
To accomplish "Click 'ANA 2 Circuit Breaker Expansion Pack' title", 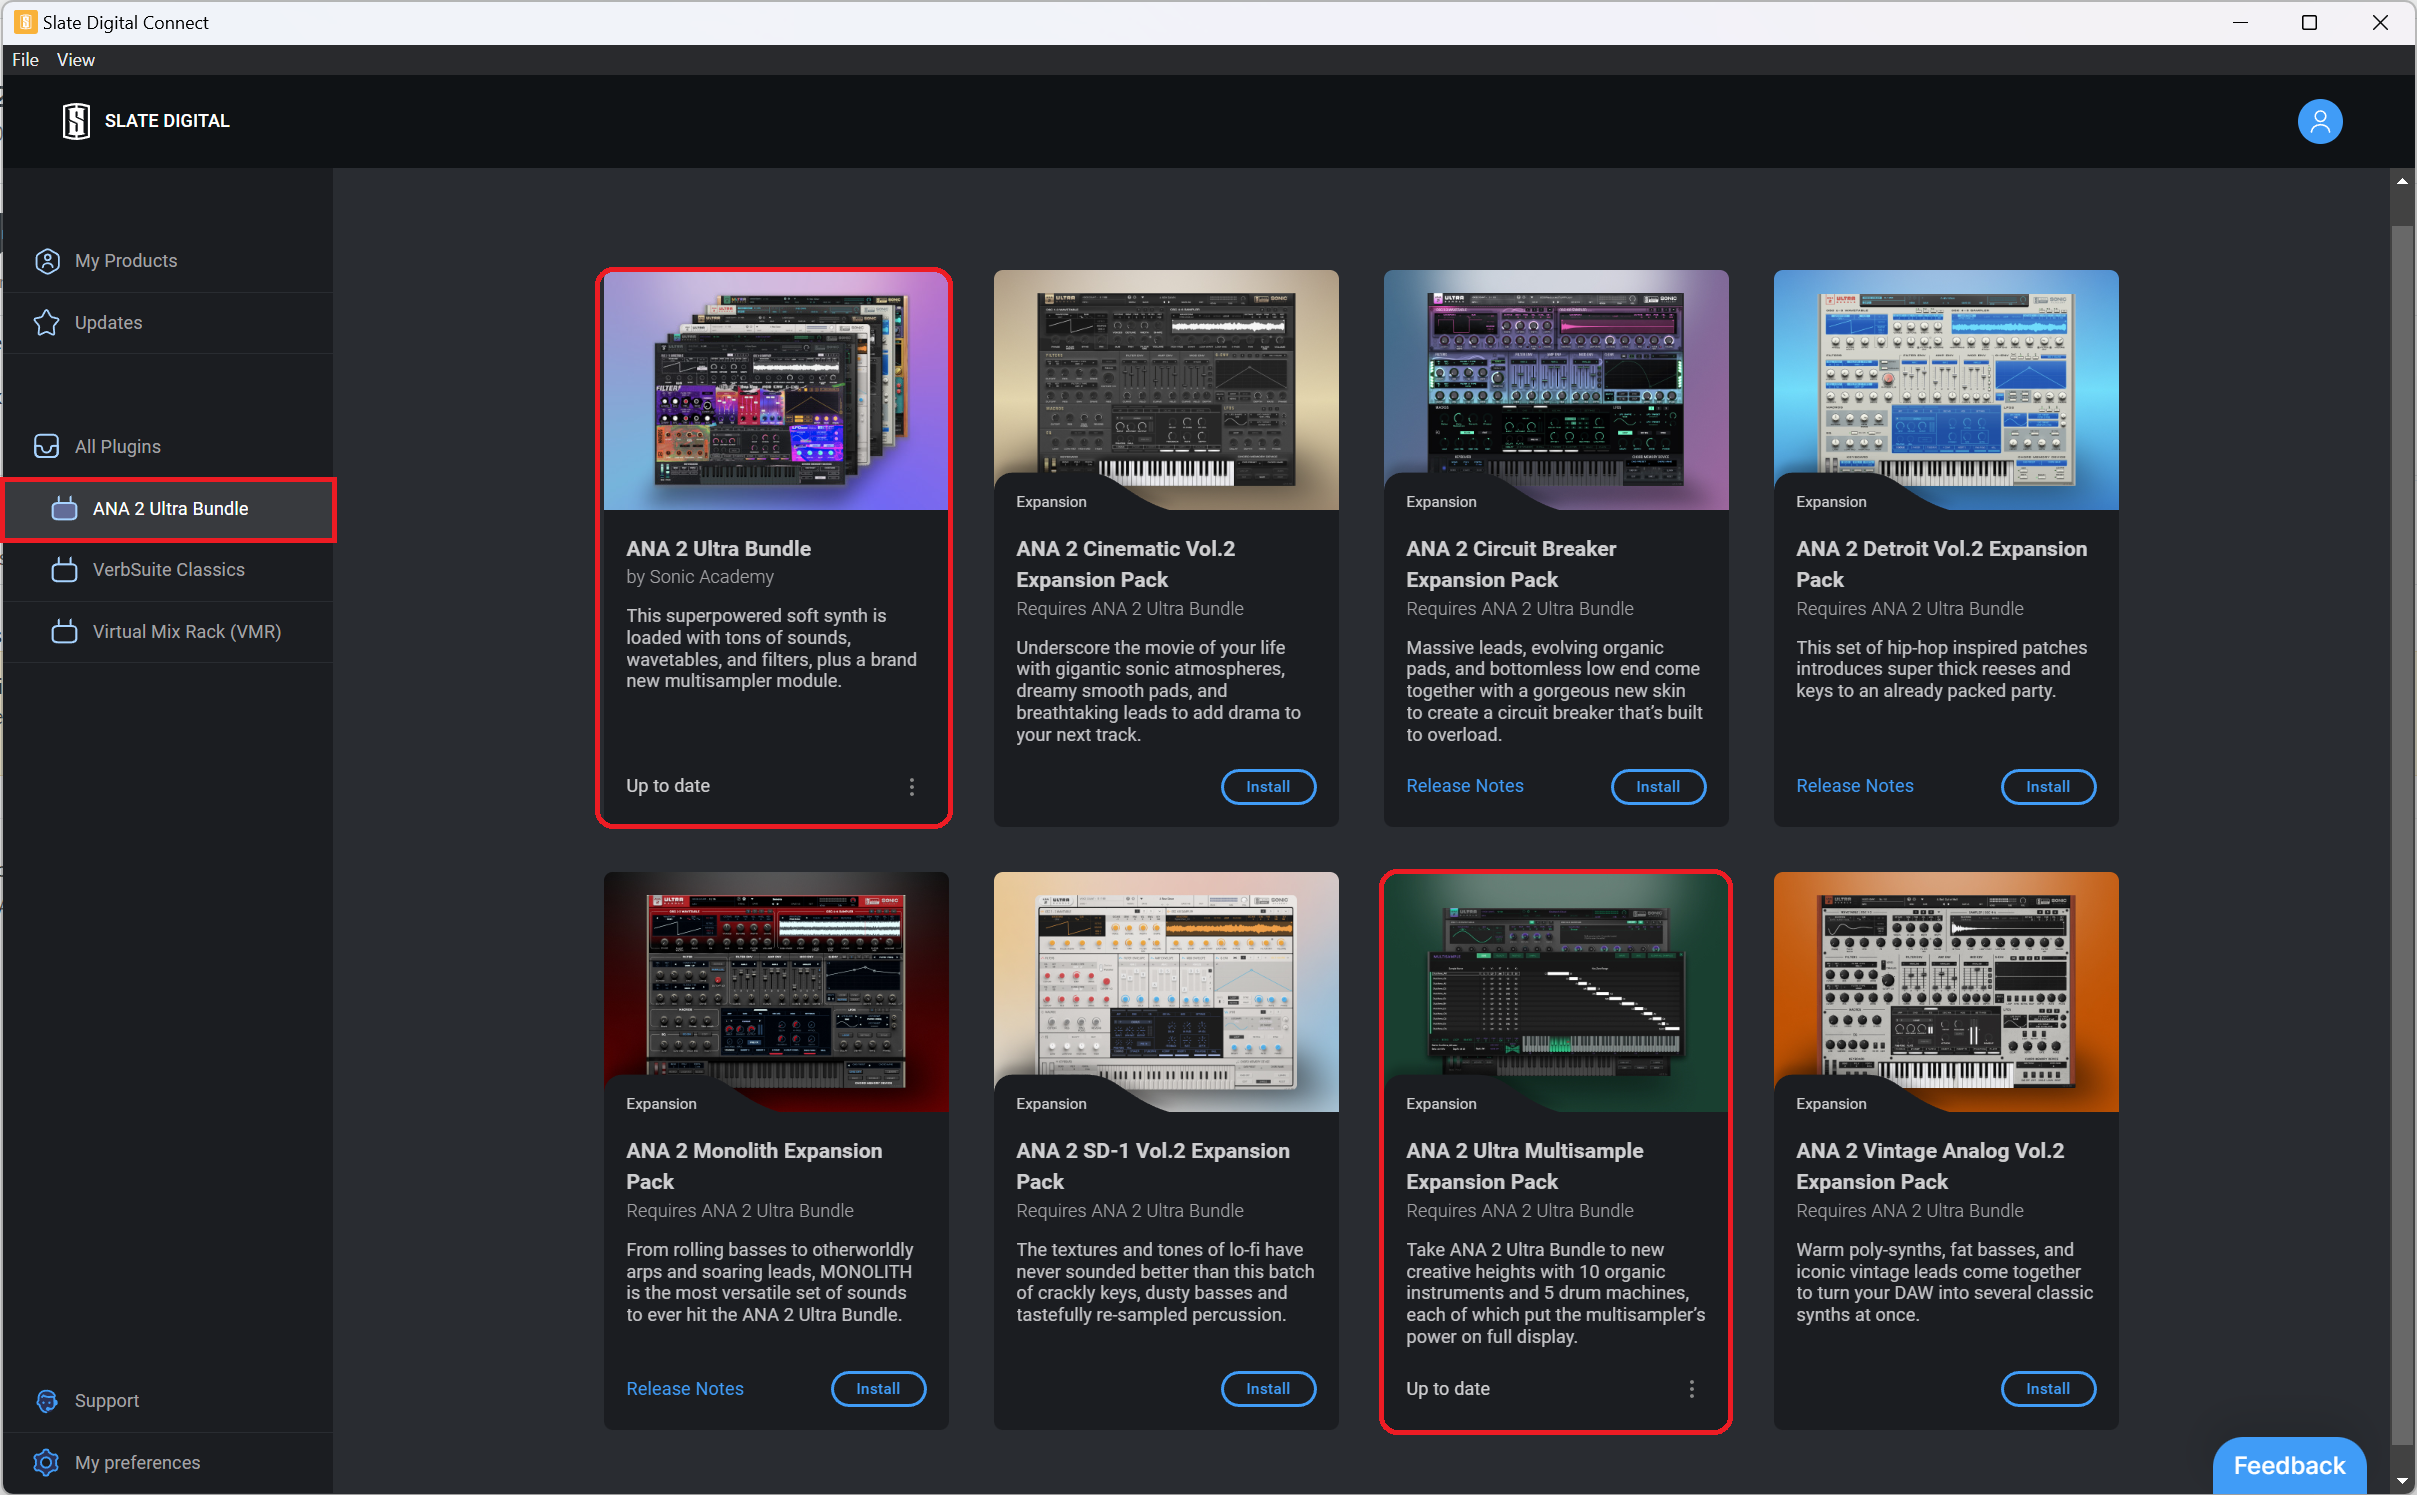I will point(1511,564).
